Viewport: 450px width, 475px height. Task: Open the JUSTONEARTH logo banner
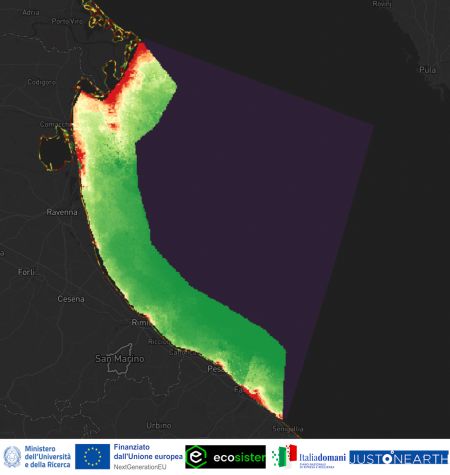[399, 457]
